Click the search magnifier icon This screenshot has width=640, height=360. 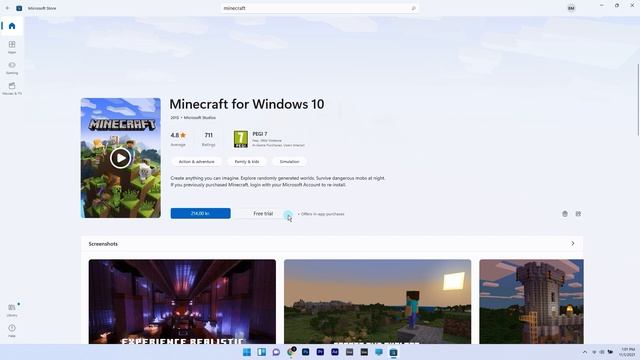pyautogui.click(x=413, y=8)
